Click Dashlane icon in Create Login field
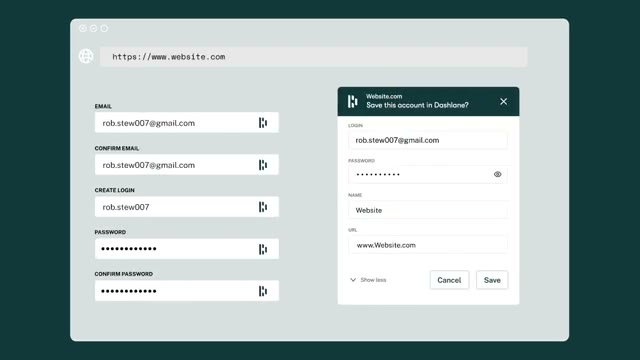 point(263,207)
